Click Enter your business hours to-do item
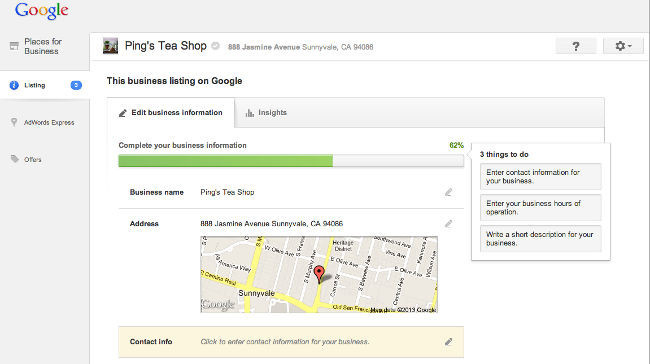Screen dimensions: 650x364 [x=541, y=208]
